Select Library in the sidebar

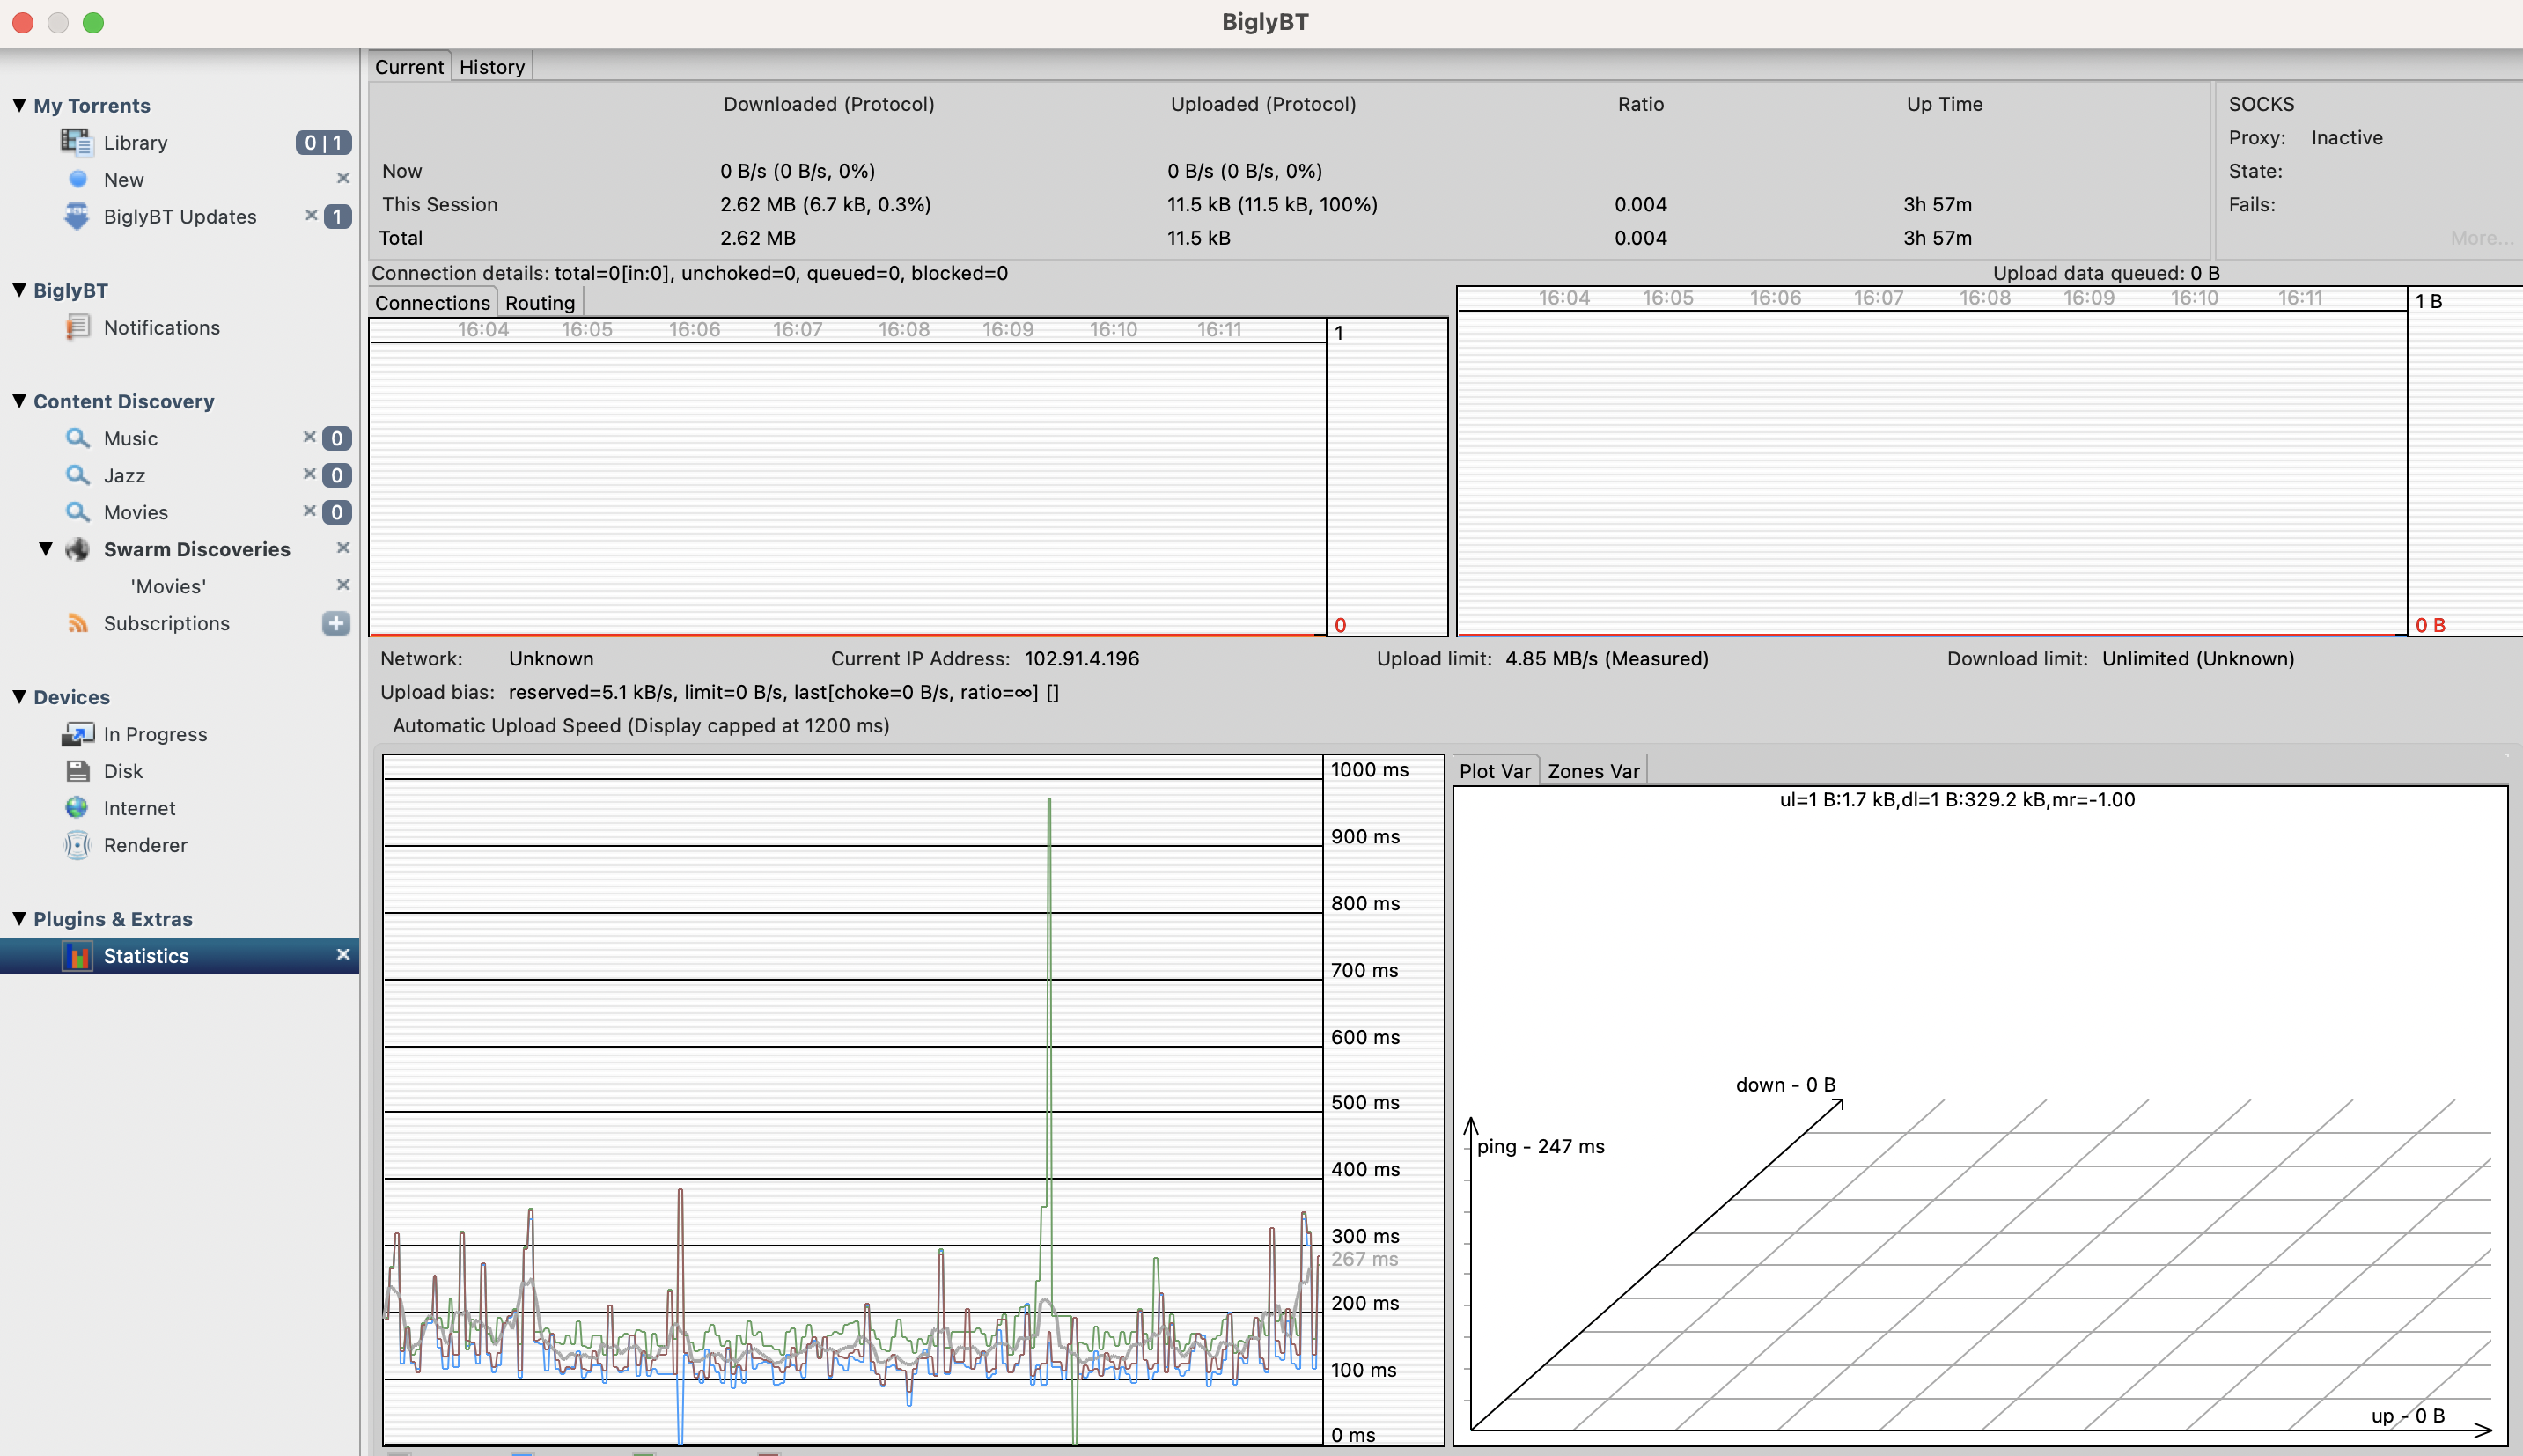click(x=135, y=143)
